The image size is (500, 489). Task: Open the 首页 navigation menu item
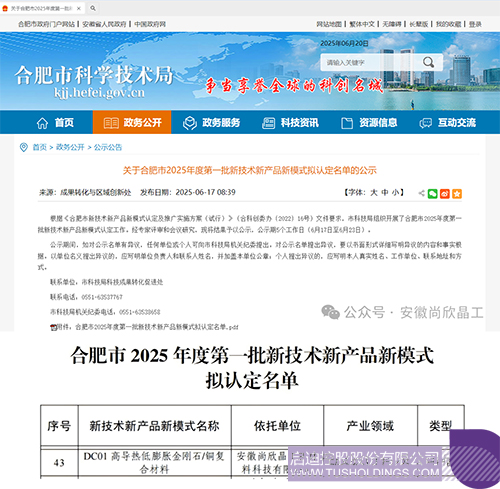tap(55, 123)
